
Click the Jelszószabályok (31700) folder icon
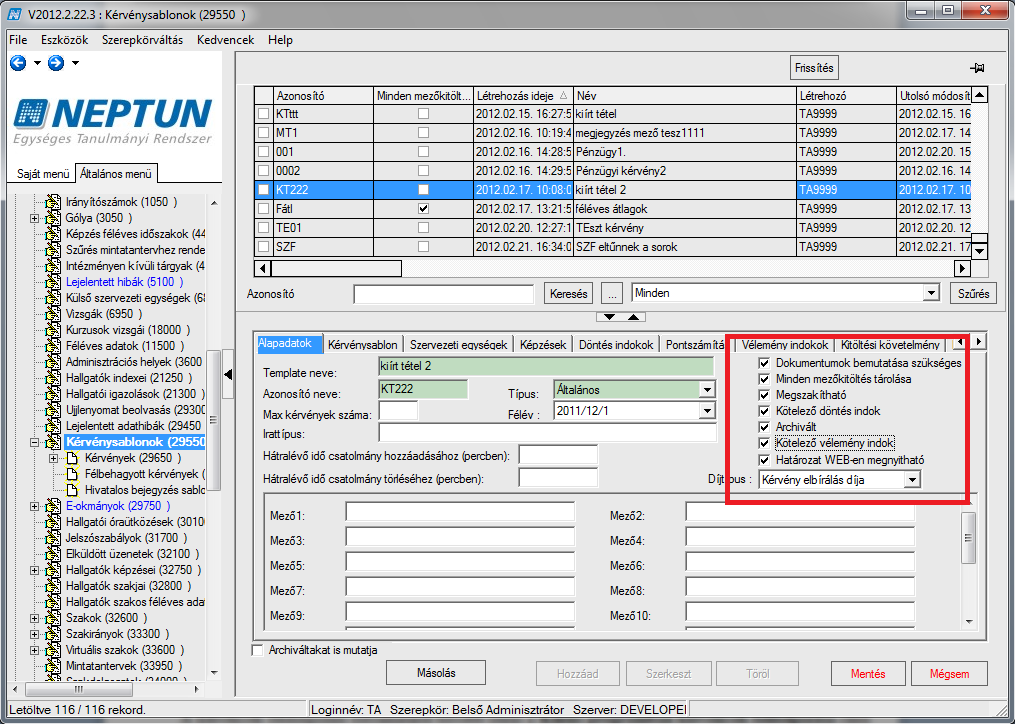click(x=53, y=538)
